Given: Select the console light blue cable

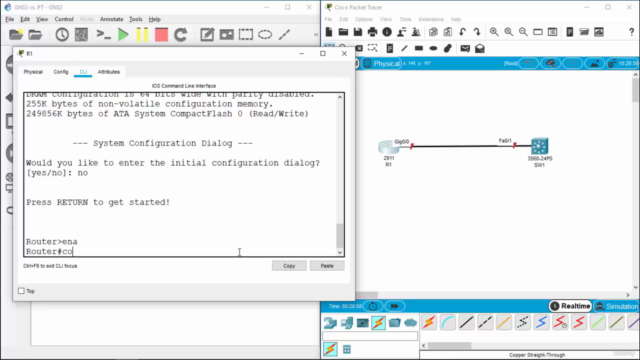Looking at the screenshot, I should point(448,322).
